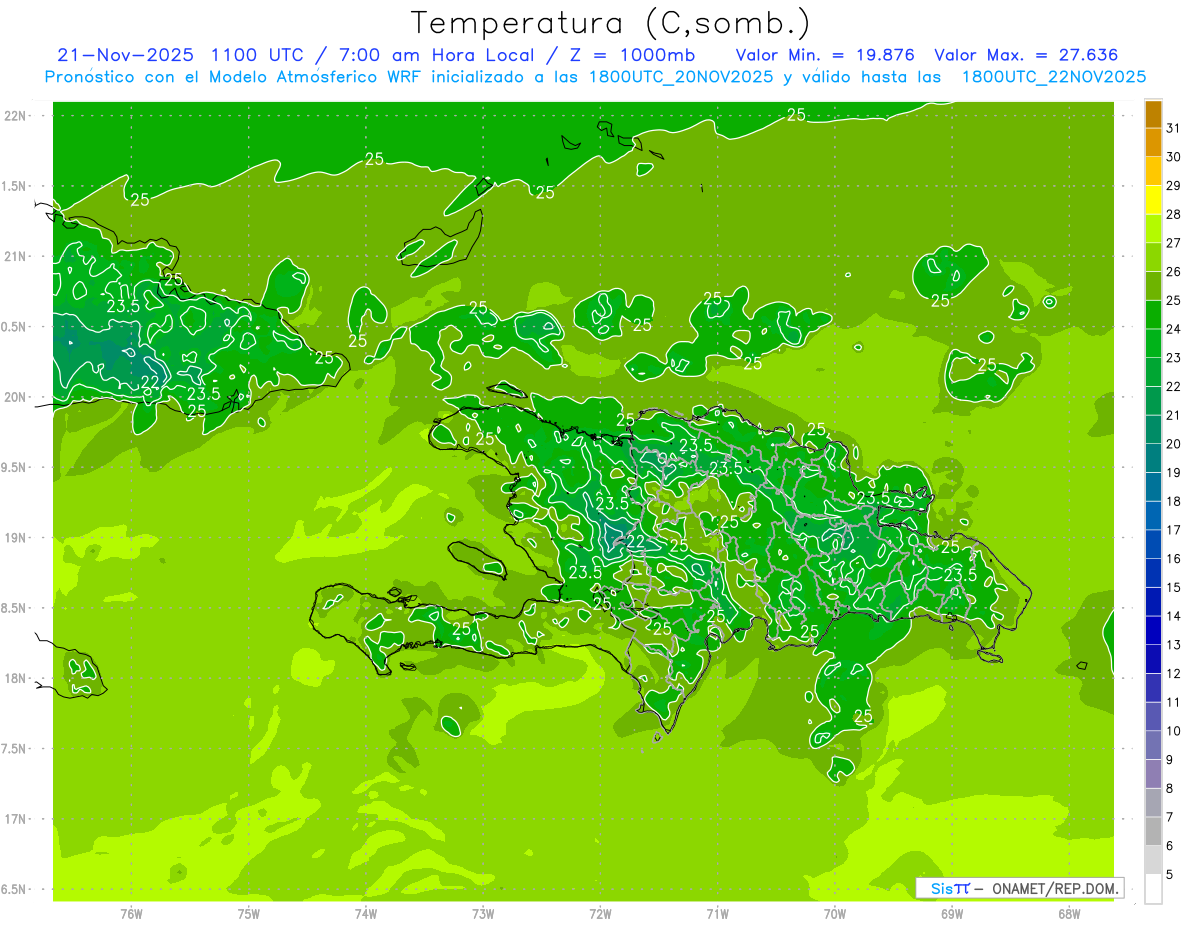Click the color bar label "29"
This screenshot has width=1200, height=927.
[1173, 186]
